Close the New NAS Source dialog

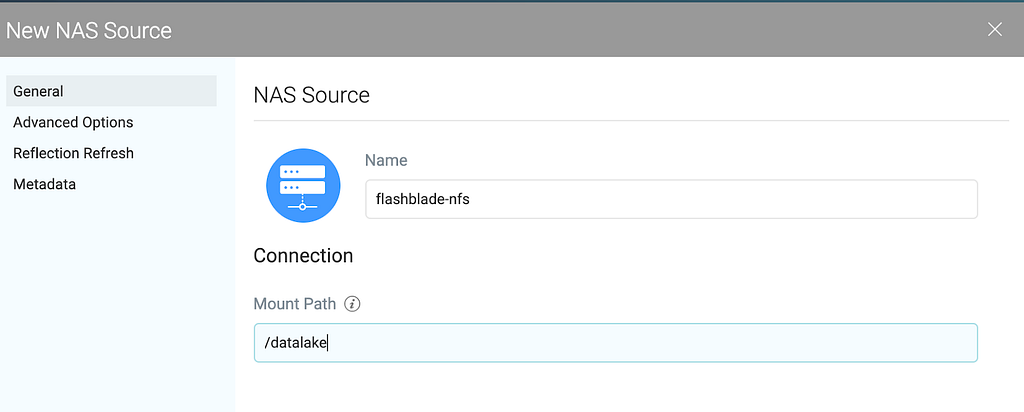point(995,29)
